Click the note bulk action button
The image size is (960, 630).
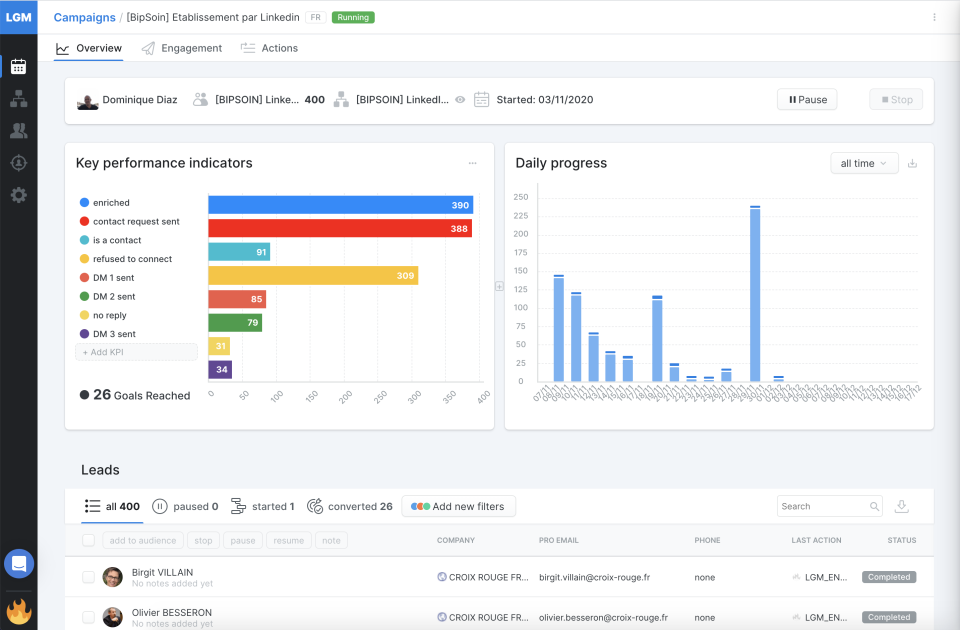click(x=331, y=541)
